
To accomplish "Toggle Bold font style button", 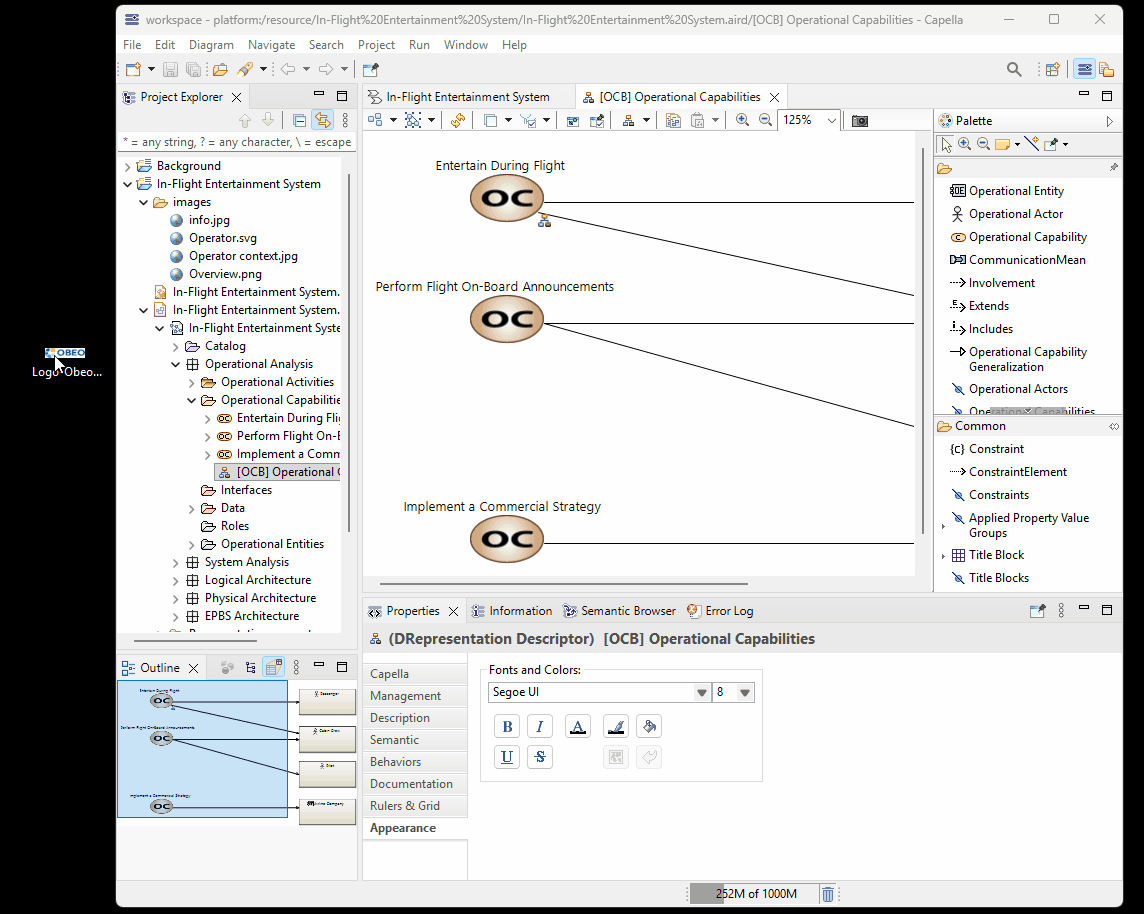I will point(507,727).
